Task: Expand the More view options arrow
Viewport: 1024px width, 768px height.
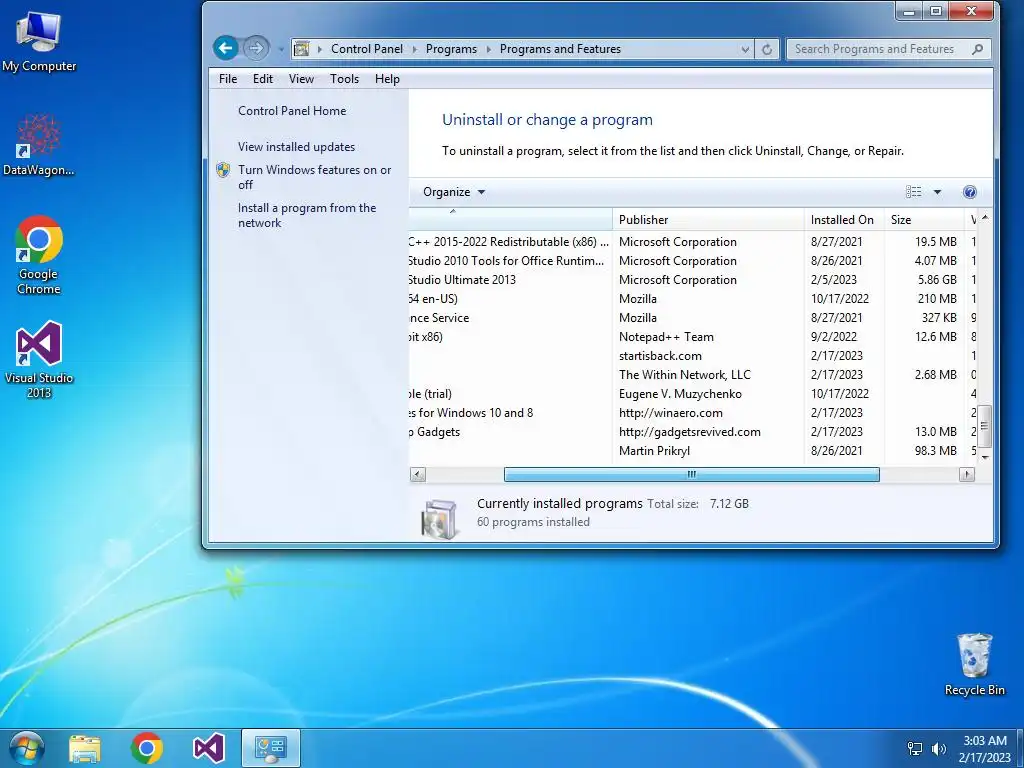Action: coord(937,192)
